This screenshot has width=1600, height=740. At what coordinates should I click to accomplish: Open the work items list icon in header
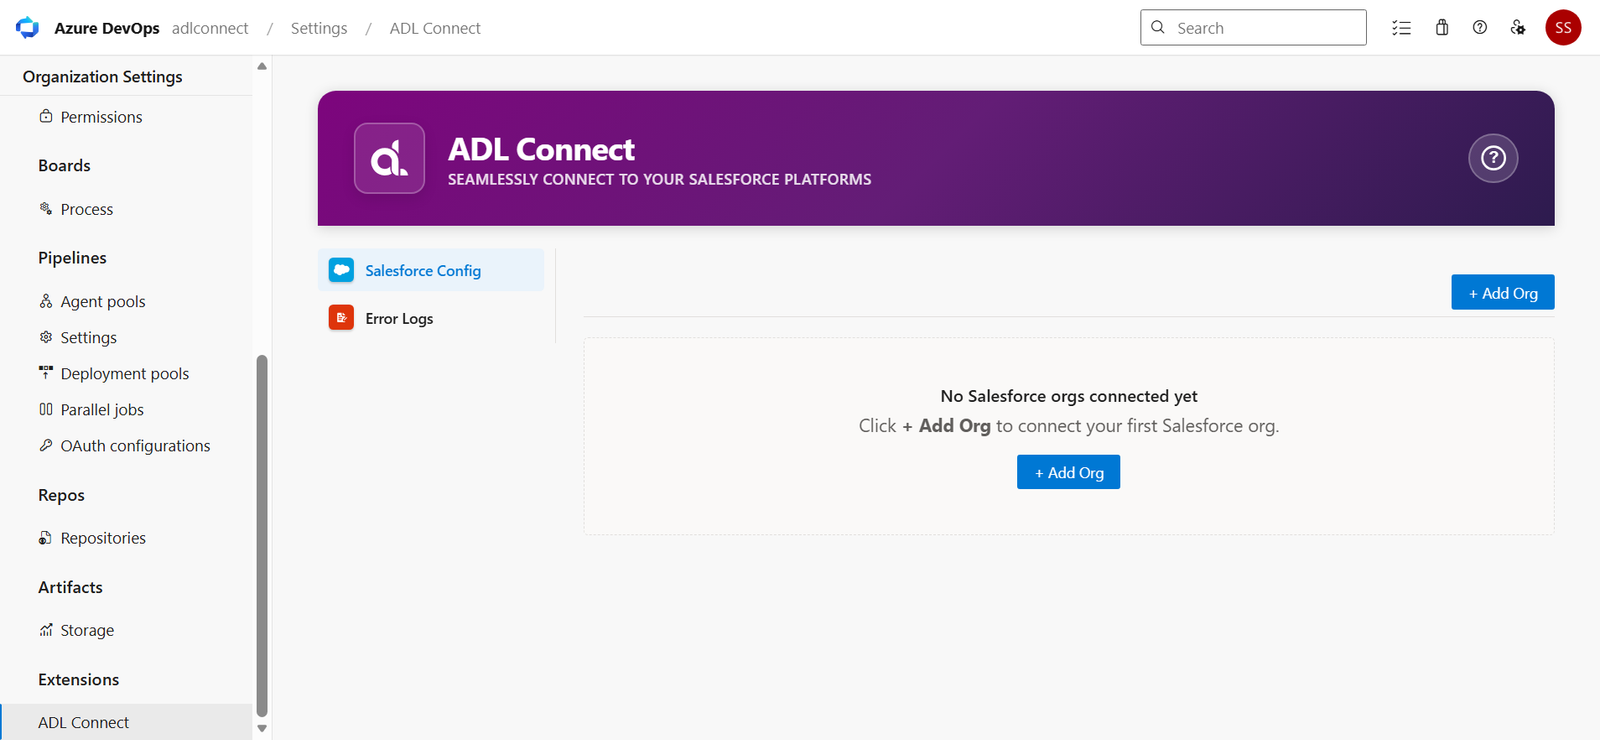[1401, 28]
